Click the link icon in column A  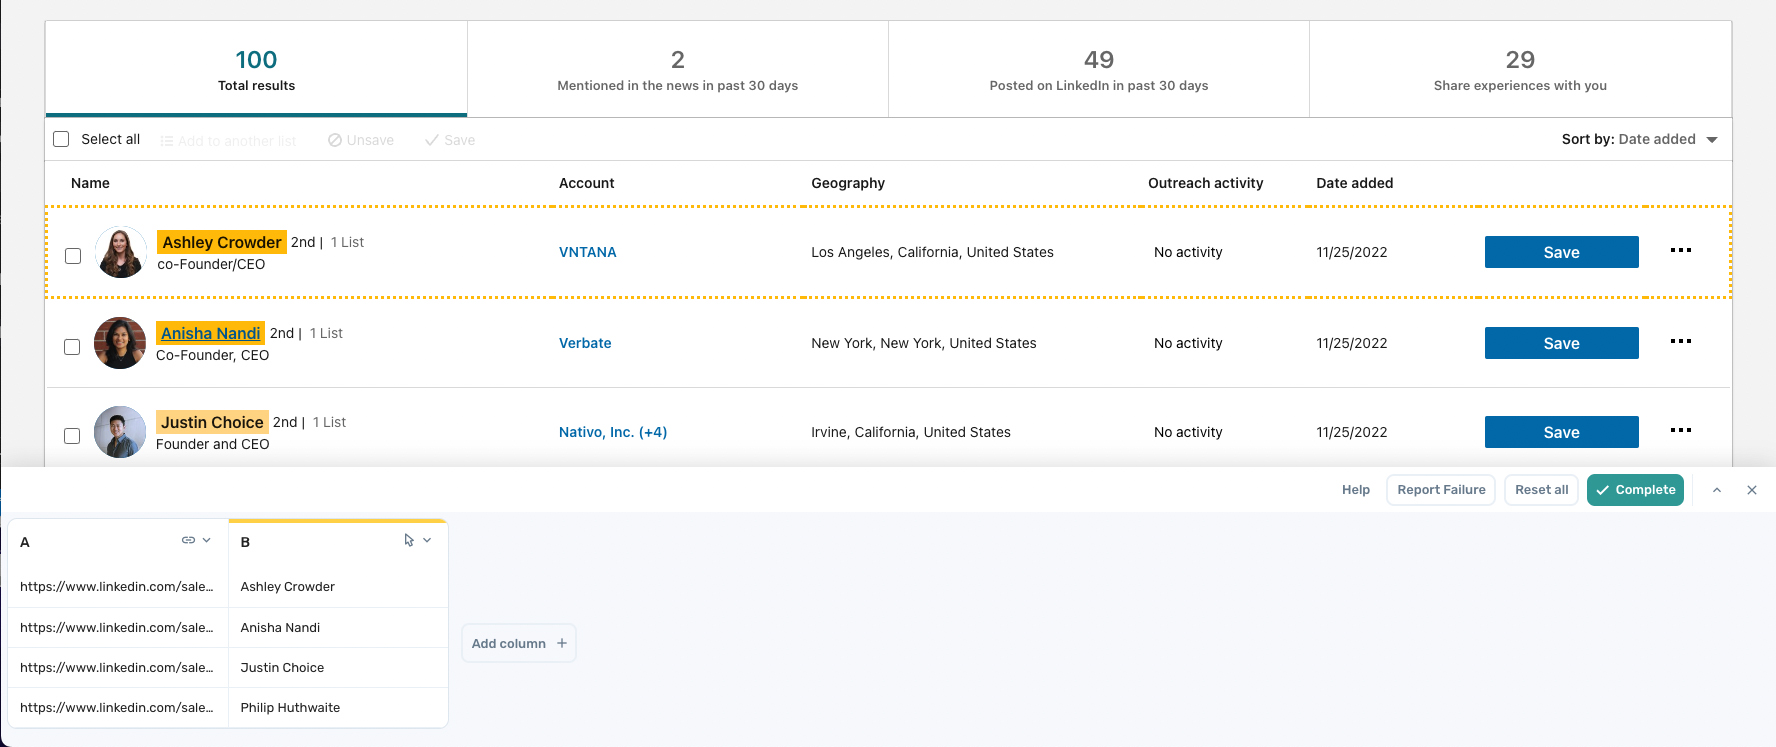(x=188, y=540)
